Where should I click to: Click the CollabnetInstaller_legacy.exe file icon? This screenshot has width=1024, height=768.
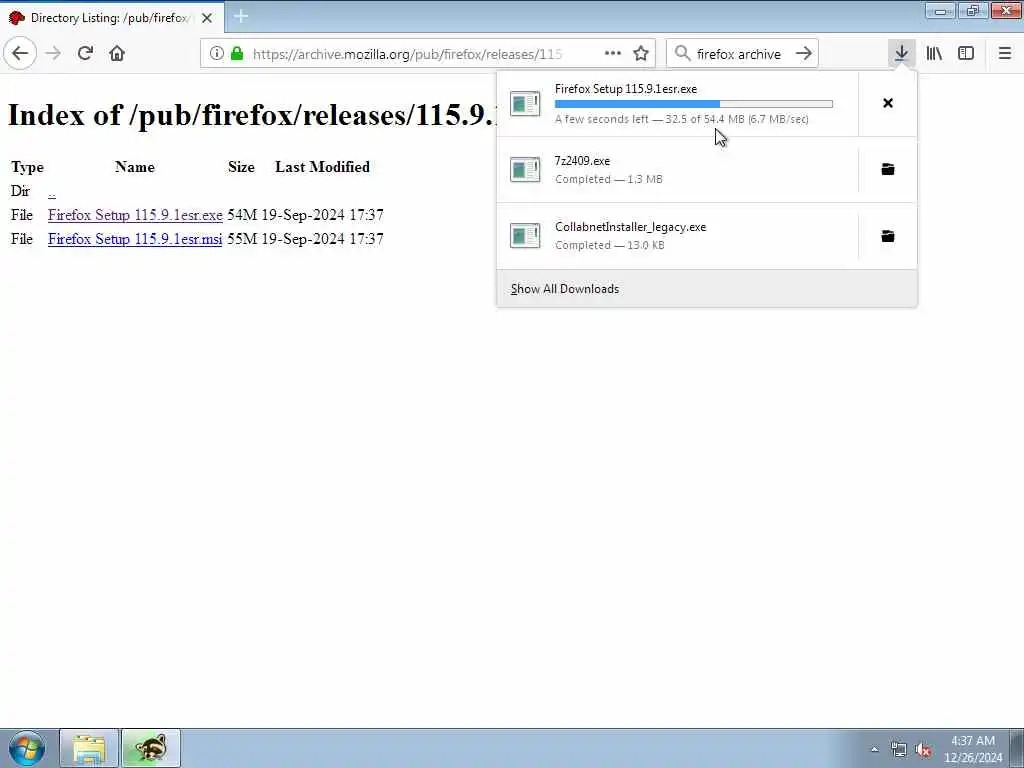pos(525,236)
